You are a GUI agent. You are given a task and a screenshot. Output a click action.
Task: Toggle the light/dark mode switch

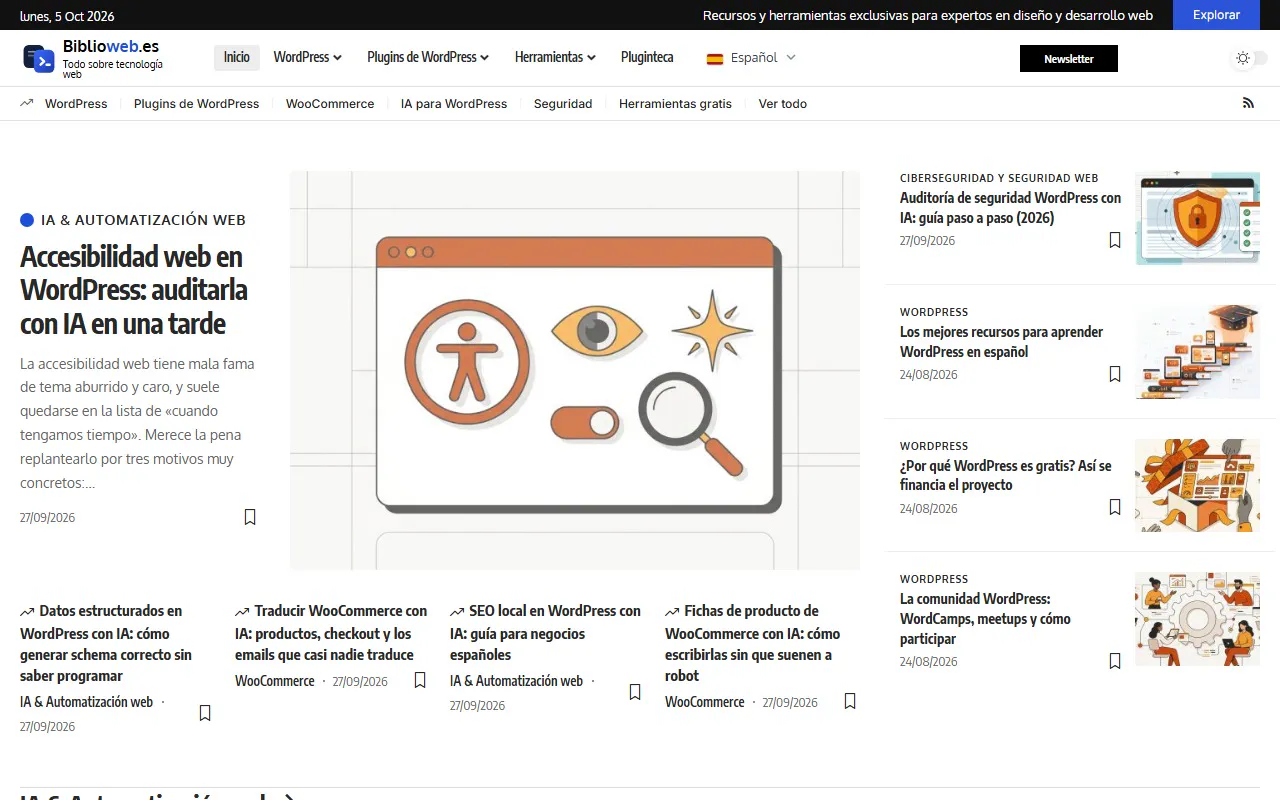(x=1250, y=58)
